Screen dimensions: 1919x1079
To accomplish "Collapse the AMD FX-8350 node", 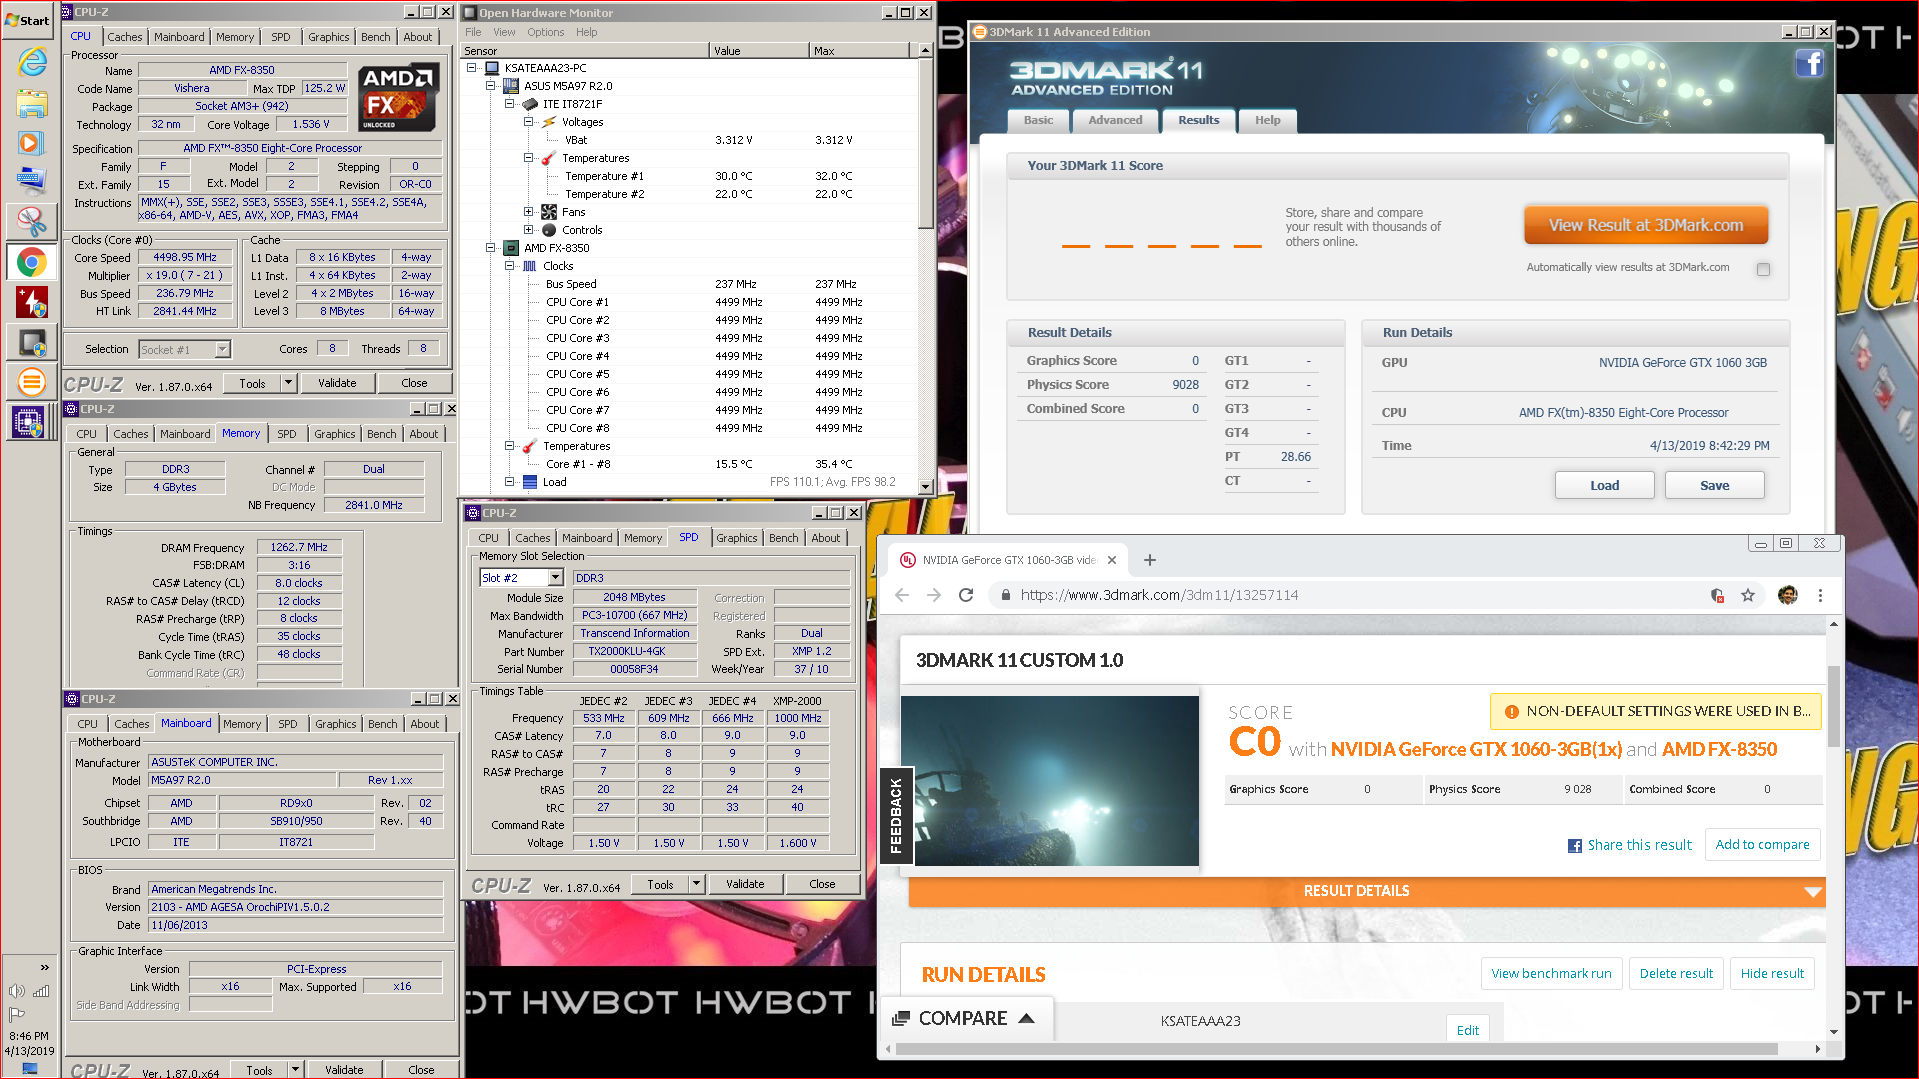I will (491, 248).
